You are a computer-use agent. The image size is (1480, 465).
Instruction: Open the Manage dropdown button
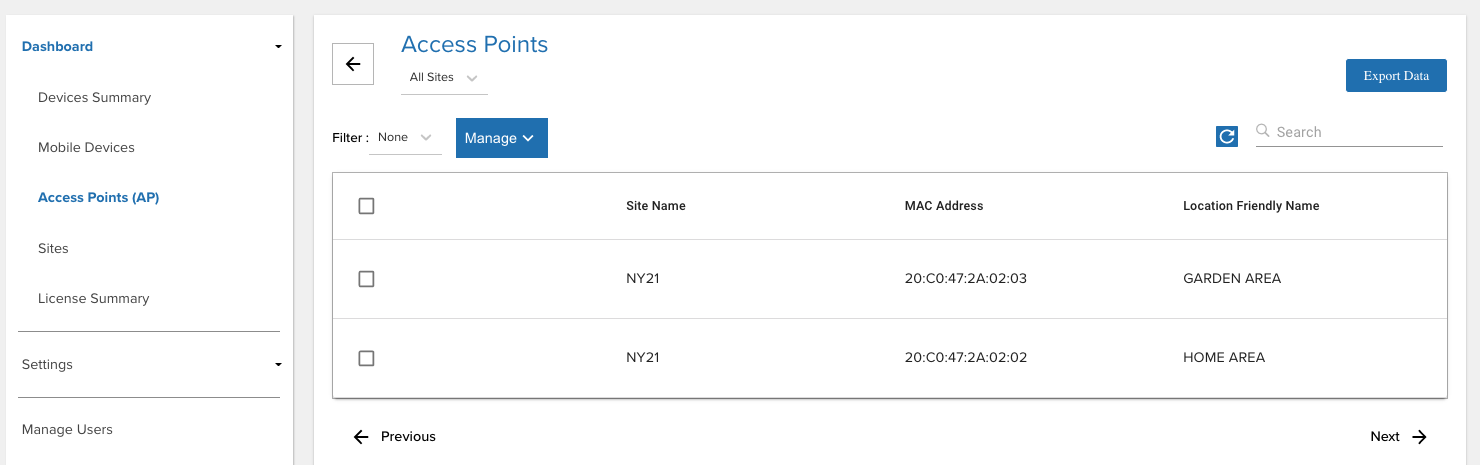pos(502,138)
